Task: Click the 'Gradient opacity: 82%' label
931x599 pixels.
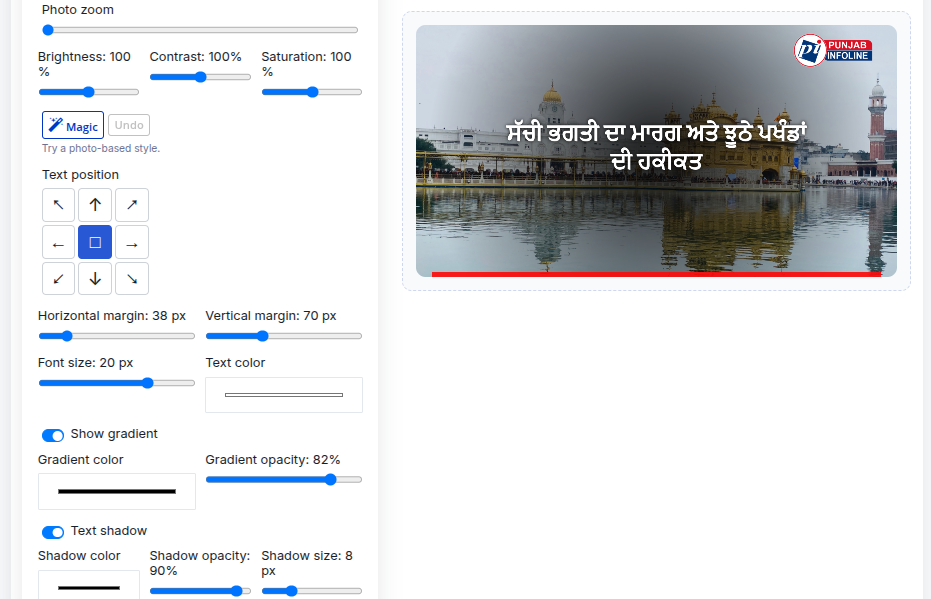Action: (x=273, y=459)
